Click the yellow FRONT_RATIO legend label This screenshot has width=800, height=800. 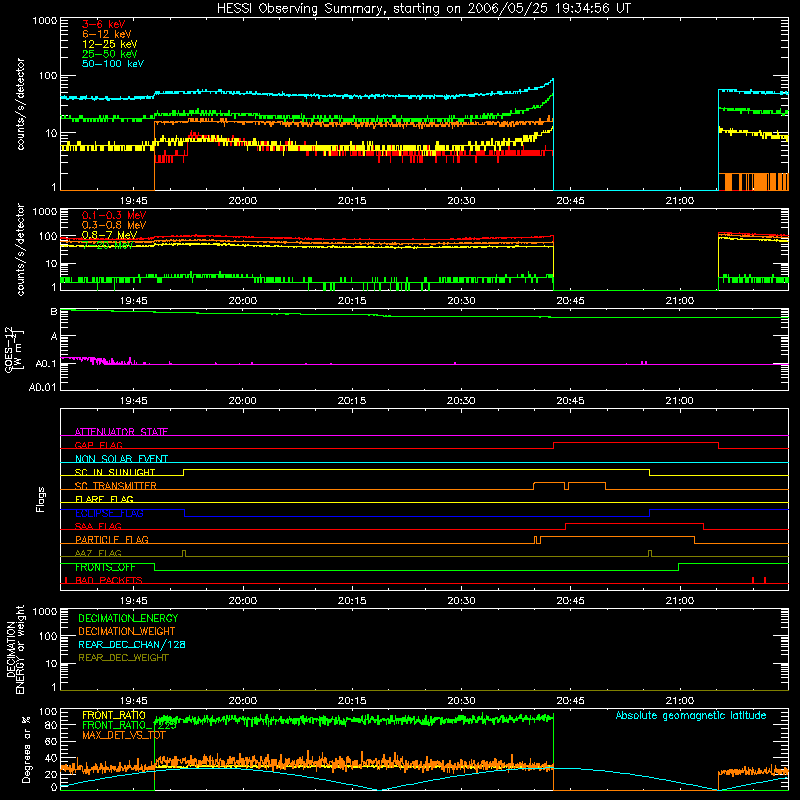point(114,715)
